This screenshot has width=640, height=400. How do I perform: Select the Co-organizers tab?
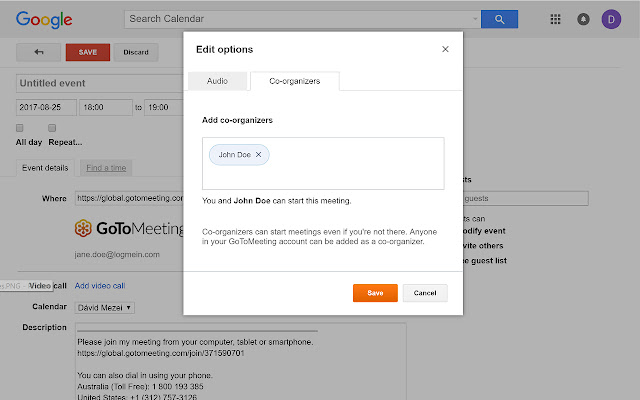point(294,83)
